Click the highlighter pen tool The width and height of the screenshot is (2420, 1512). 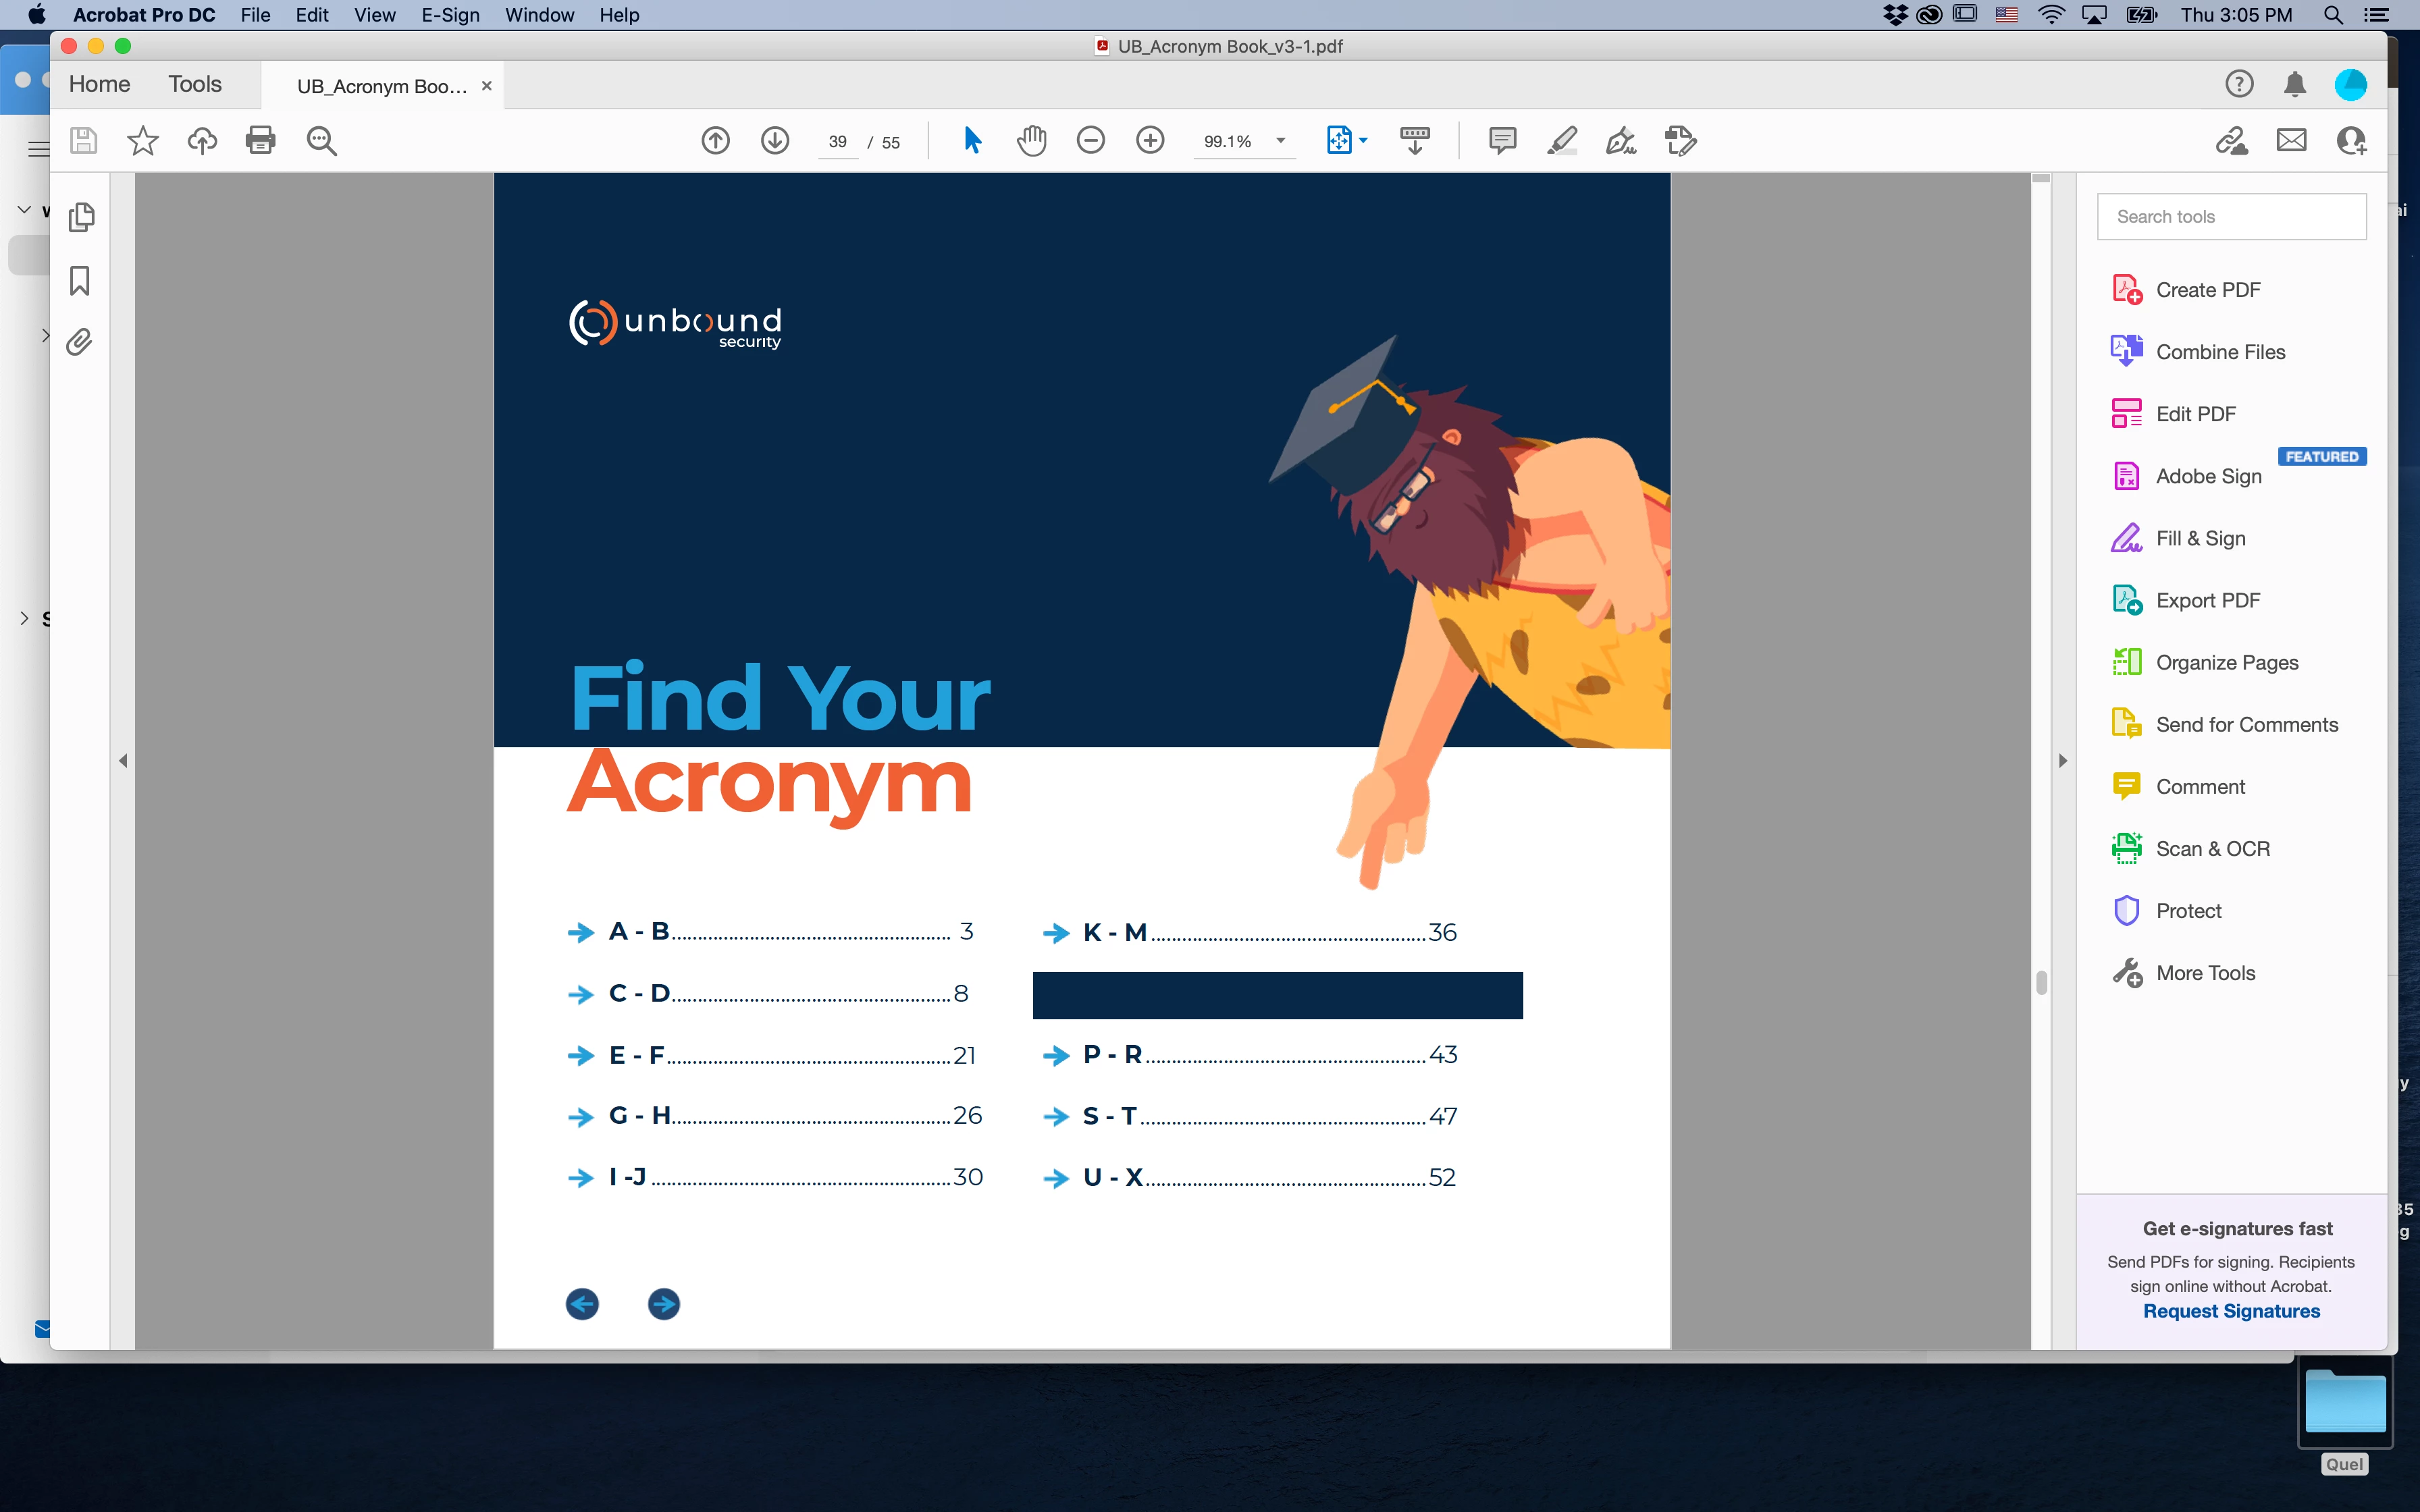click(x=1562, y=140)
